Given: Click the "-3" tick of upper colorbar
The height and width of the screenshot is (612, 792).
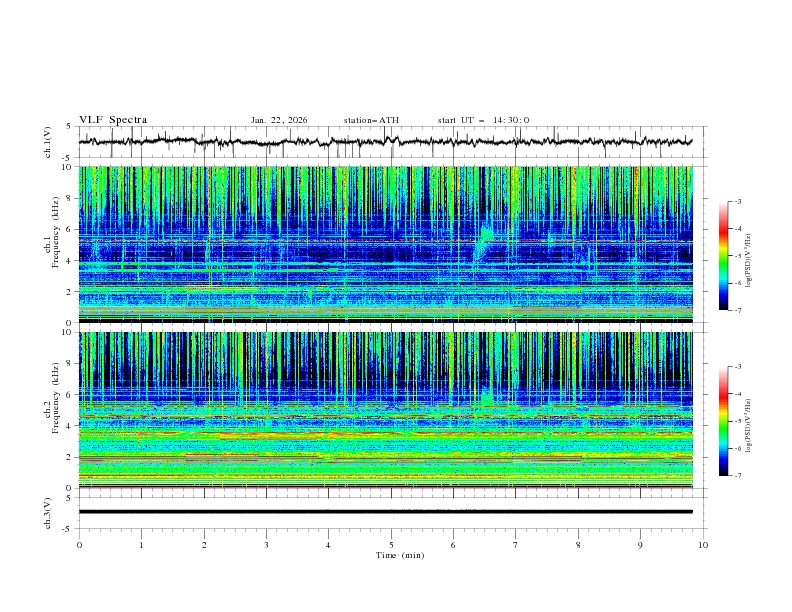Looking at the screenshot, I should click(738, 201).
